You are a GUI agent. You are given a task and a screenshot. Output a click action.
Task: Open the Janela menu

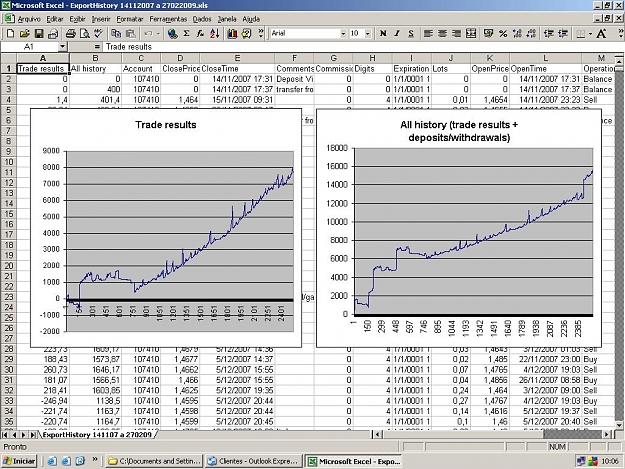(227, 19)
